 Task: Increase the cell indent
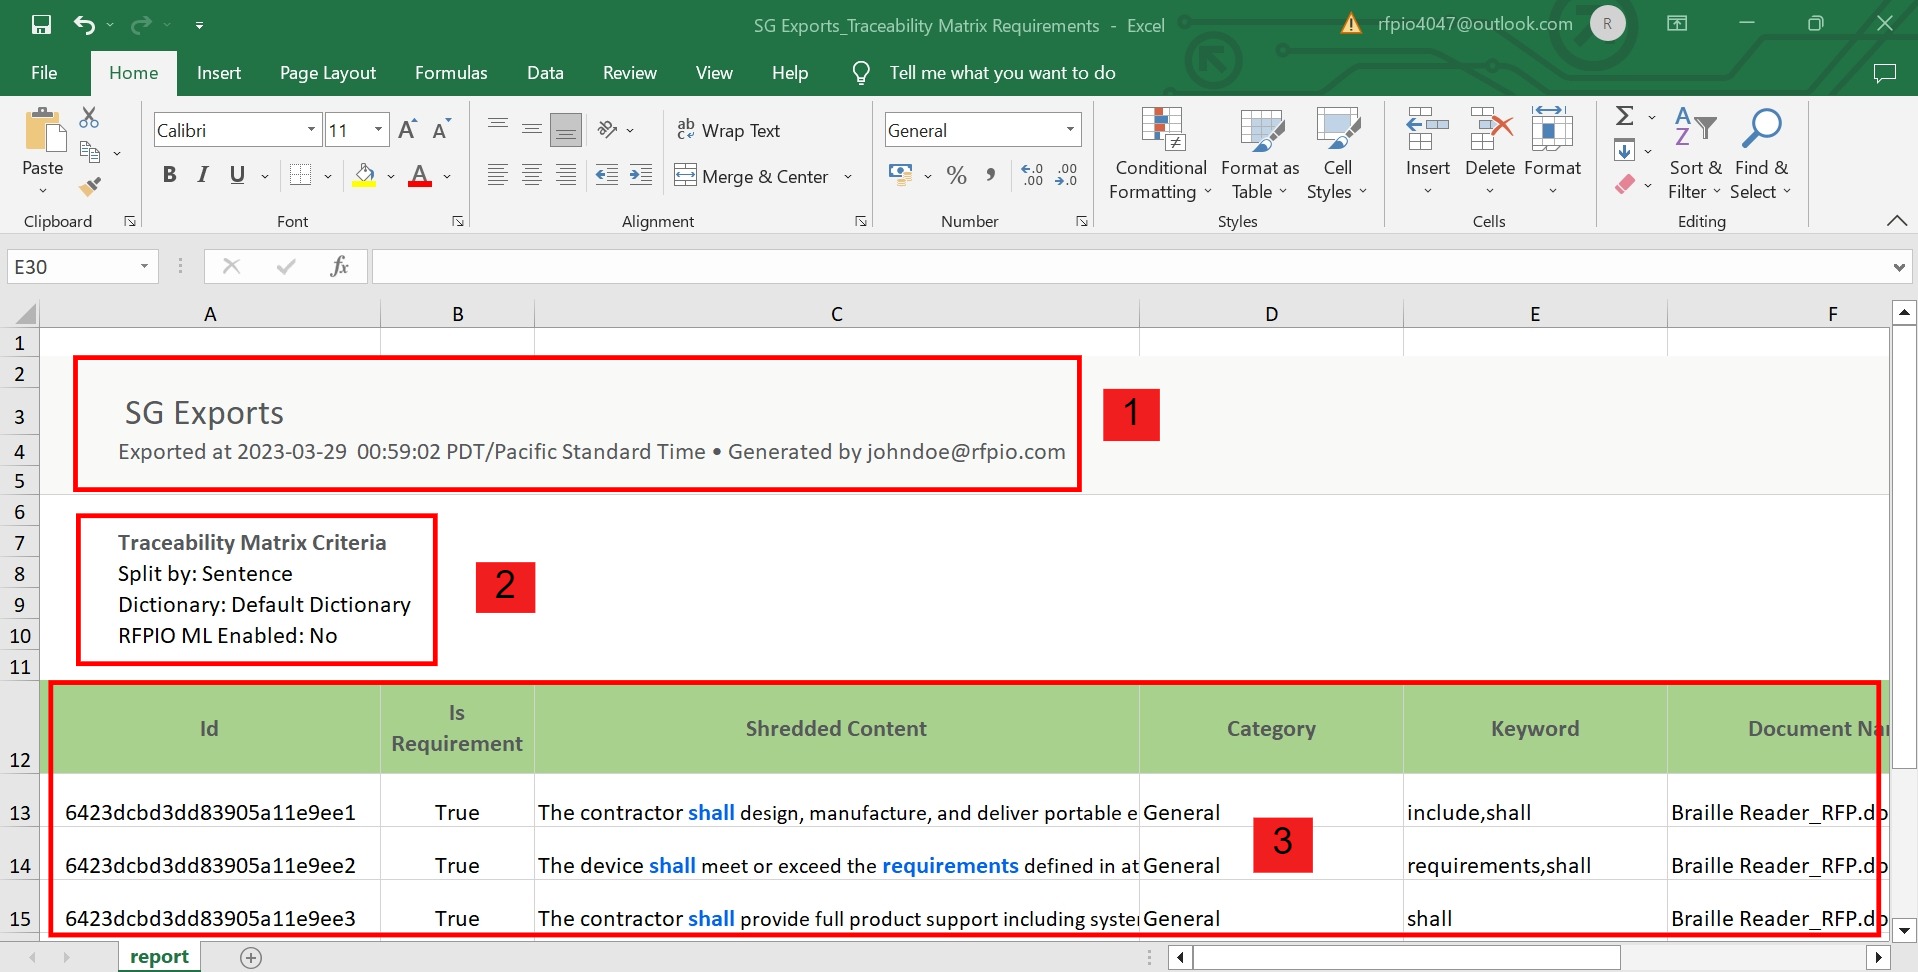coord(641,175)
